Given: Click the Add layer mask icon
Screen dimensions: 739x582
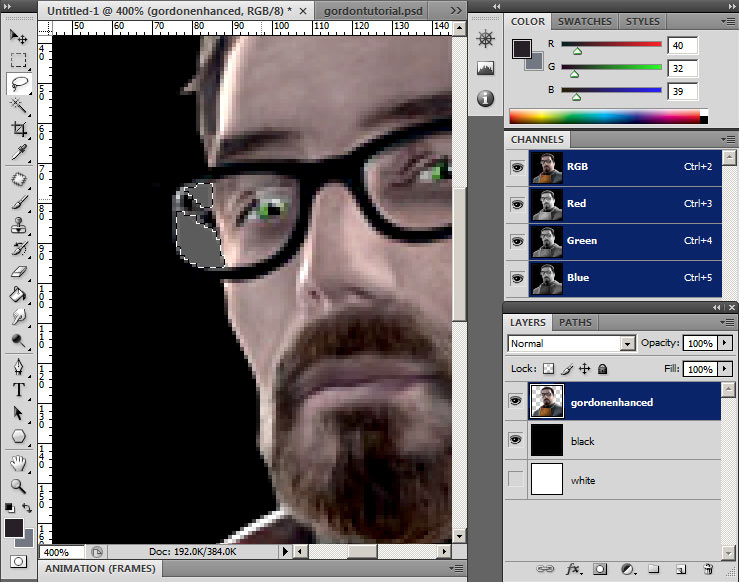Looking at the screenshot, I should click(601, 569).
